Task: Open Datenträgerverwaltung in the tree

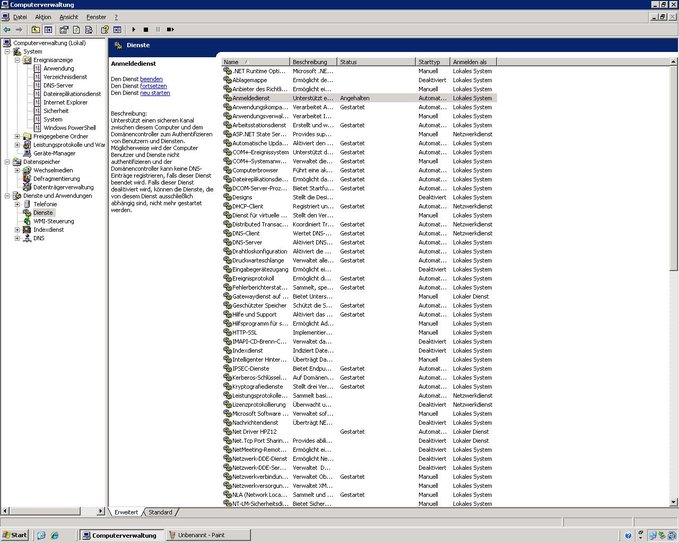Action: [63, 187]
